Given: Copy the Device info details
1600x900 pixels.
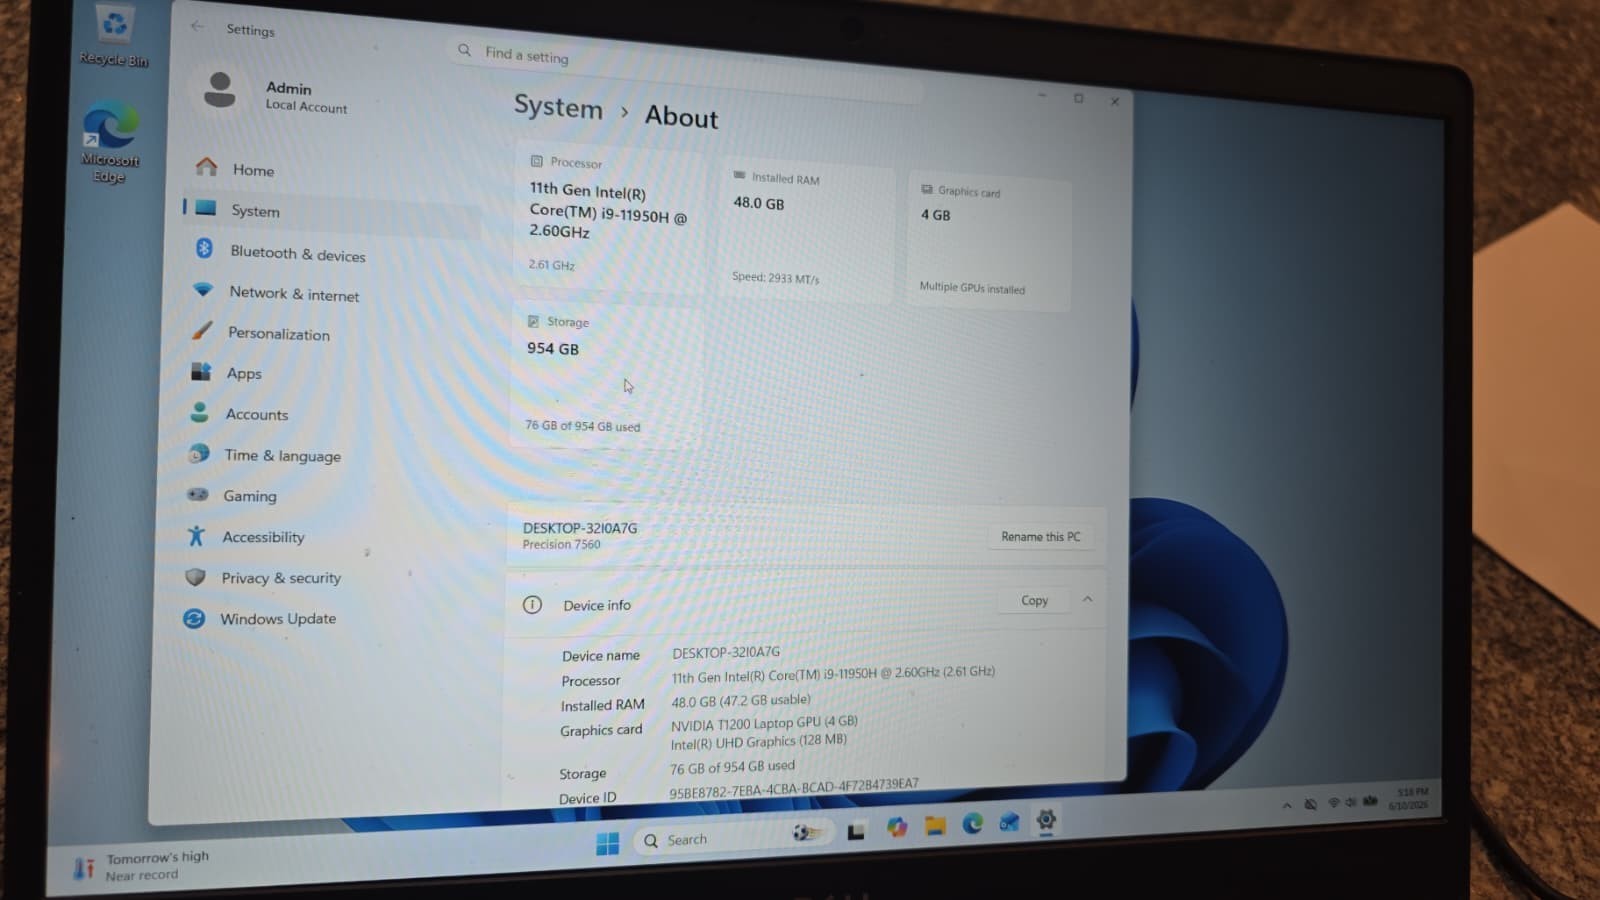Looking at the screenshot, I should click(1034, 601).
